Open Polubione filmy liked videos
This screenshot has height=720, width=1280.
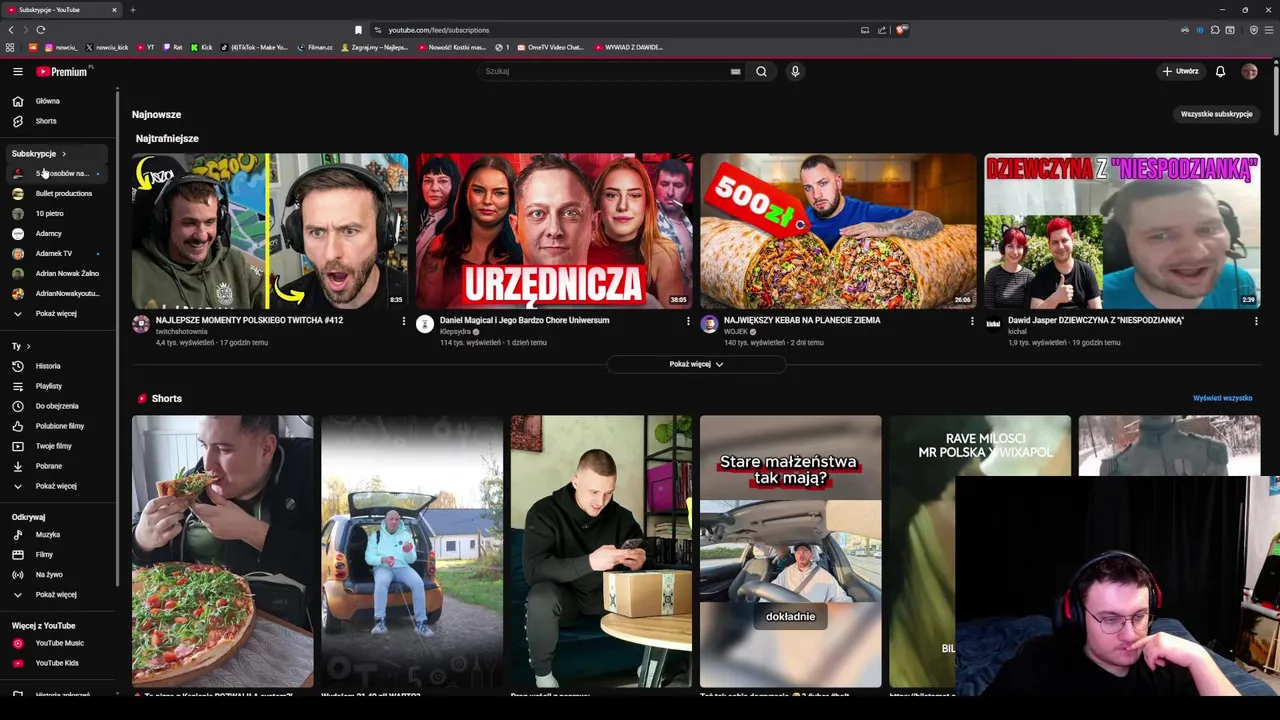58,426
